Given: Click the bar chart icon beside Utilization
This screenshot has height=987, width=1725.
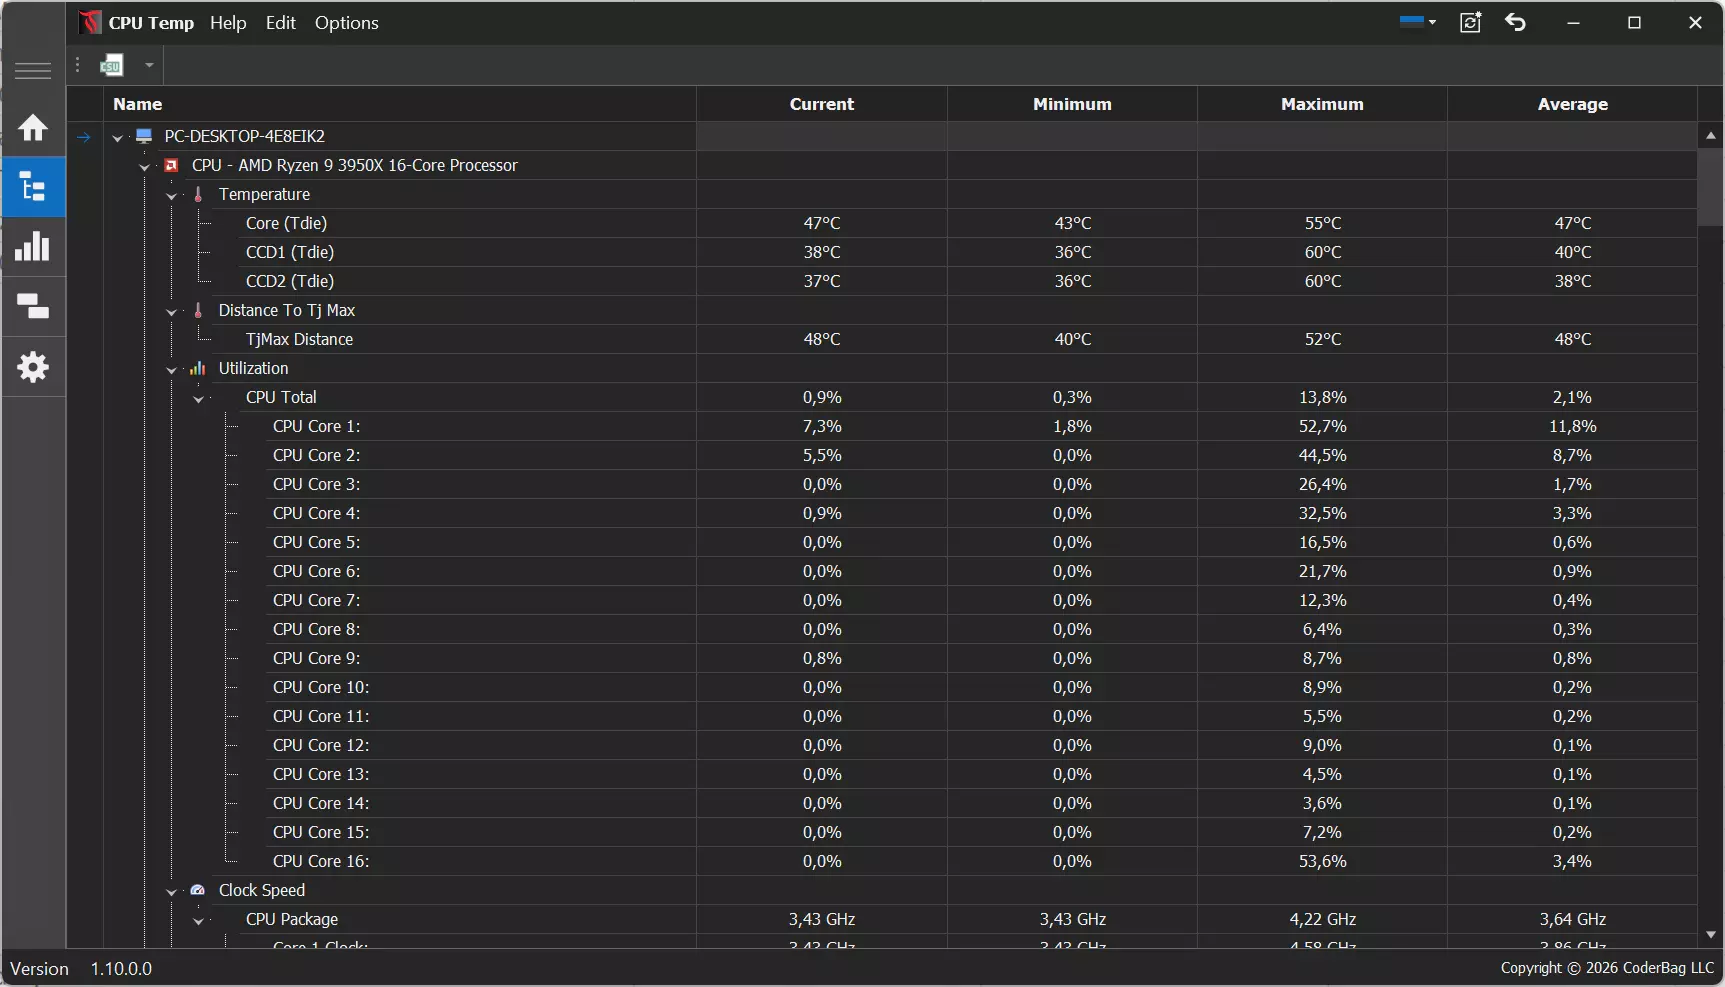Looking at the screenshot, I should tap(198, 368).
